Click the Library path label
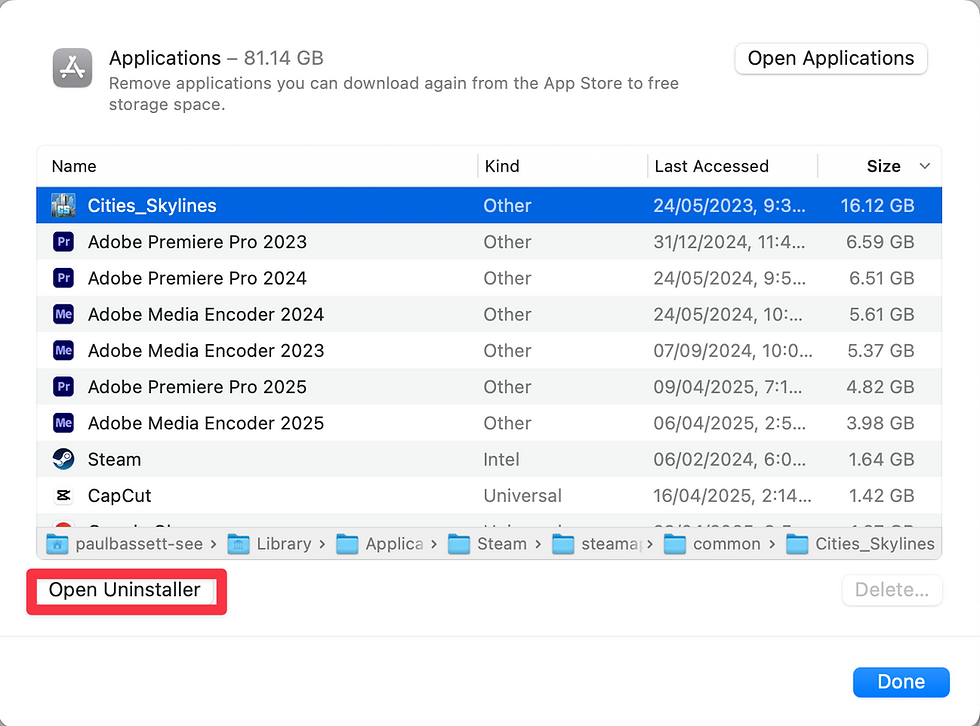The image size is (980, 726). click(284, 544)
